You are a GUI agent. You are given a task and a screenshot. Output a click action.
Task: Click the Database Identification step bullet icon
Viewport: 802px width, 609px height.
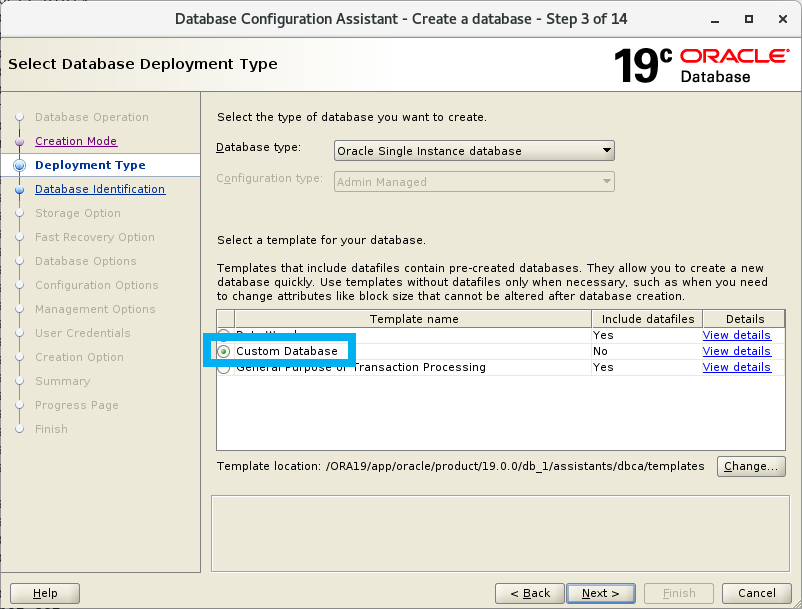19,190
